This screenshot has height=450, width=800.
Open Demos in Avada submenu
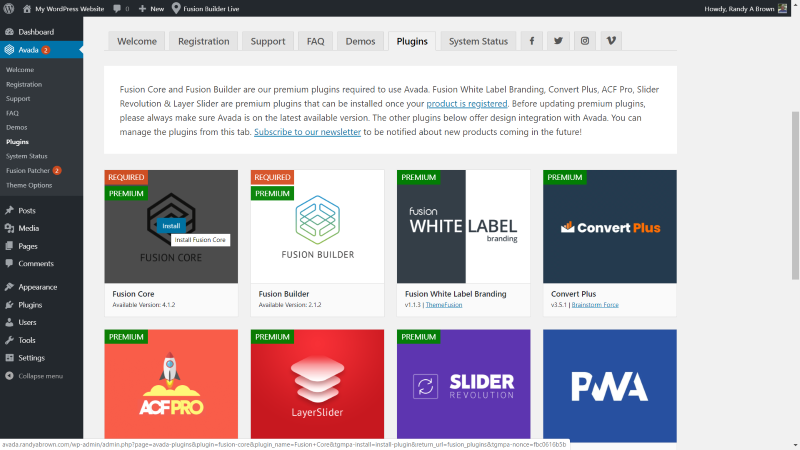[17, 127]
